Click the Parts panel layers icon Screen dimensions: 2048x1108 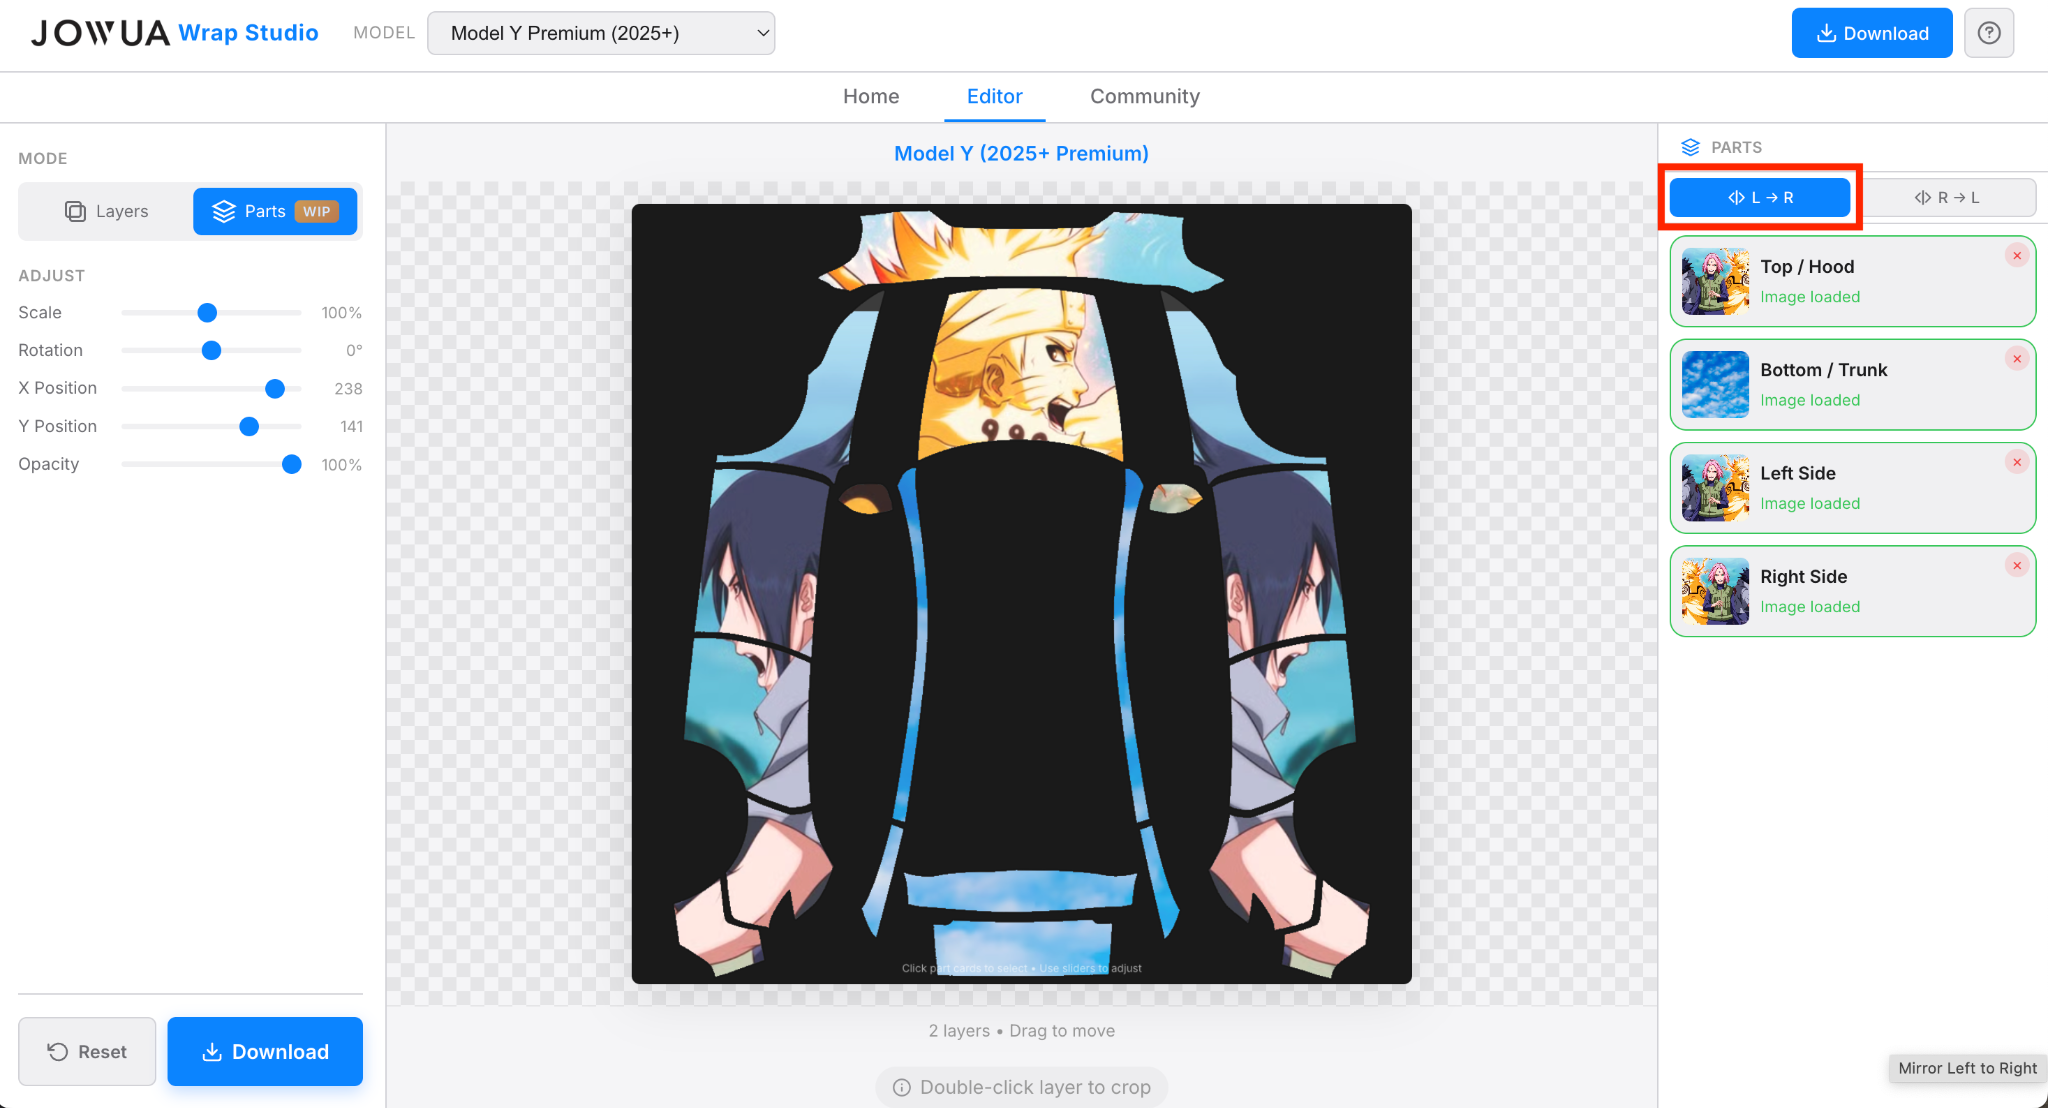1690,147
